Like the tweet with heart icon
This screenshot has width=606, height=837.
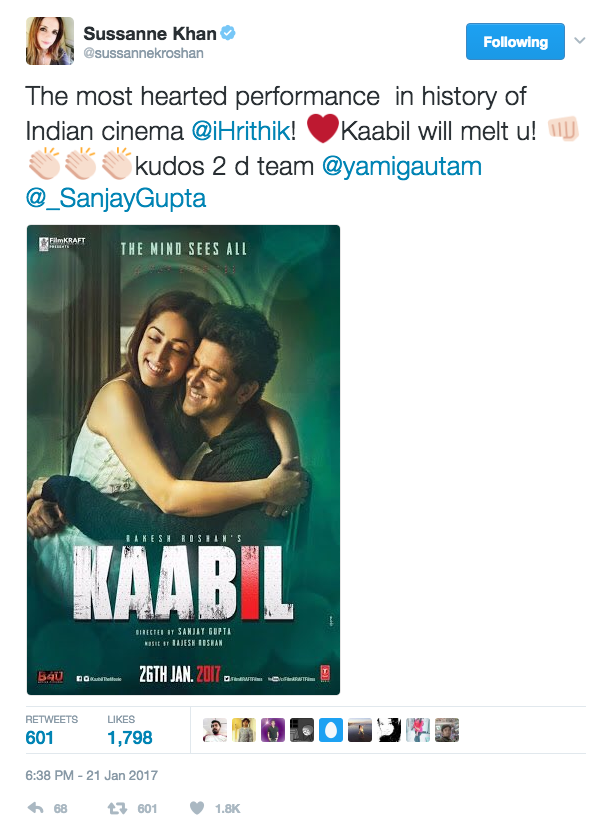197,808
